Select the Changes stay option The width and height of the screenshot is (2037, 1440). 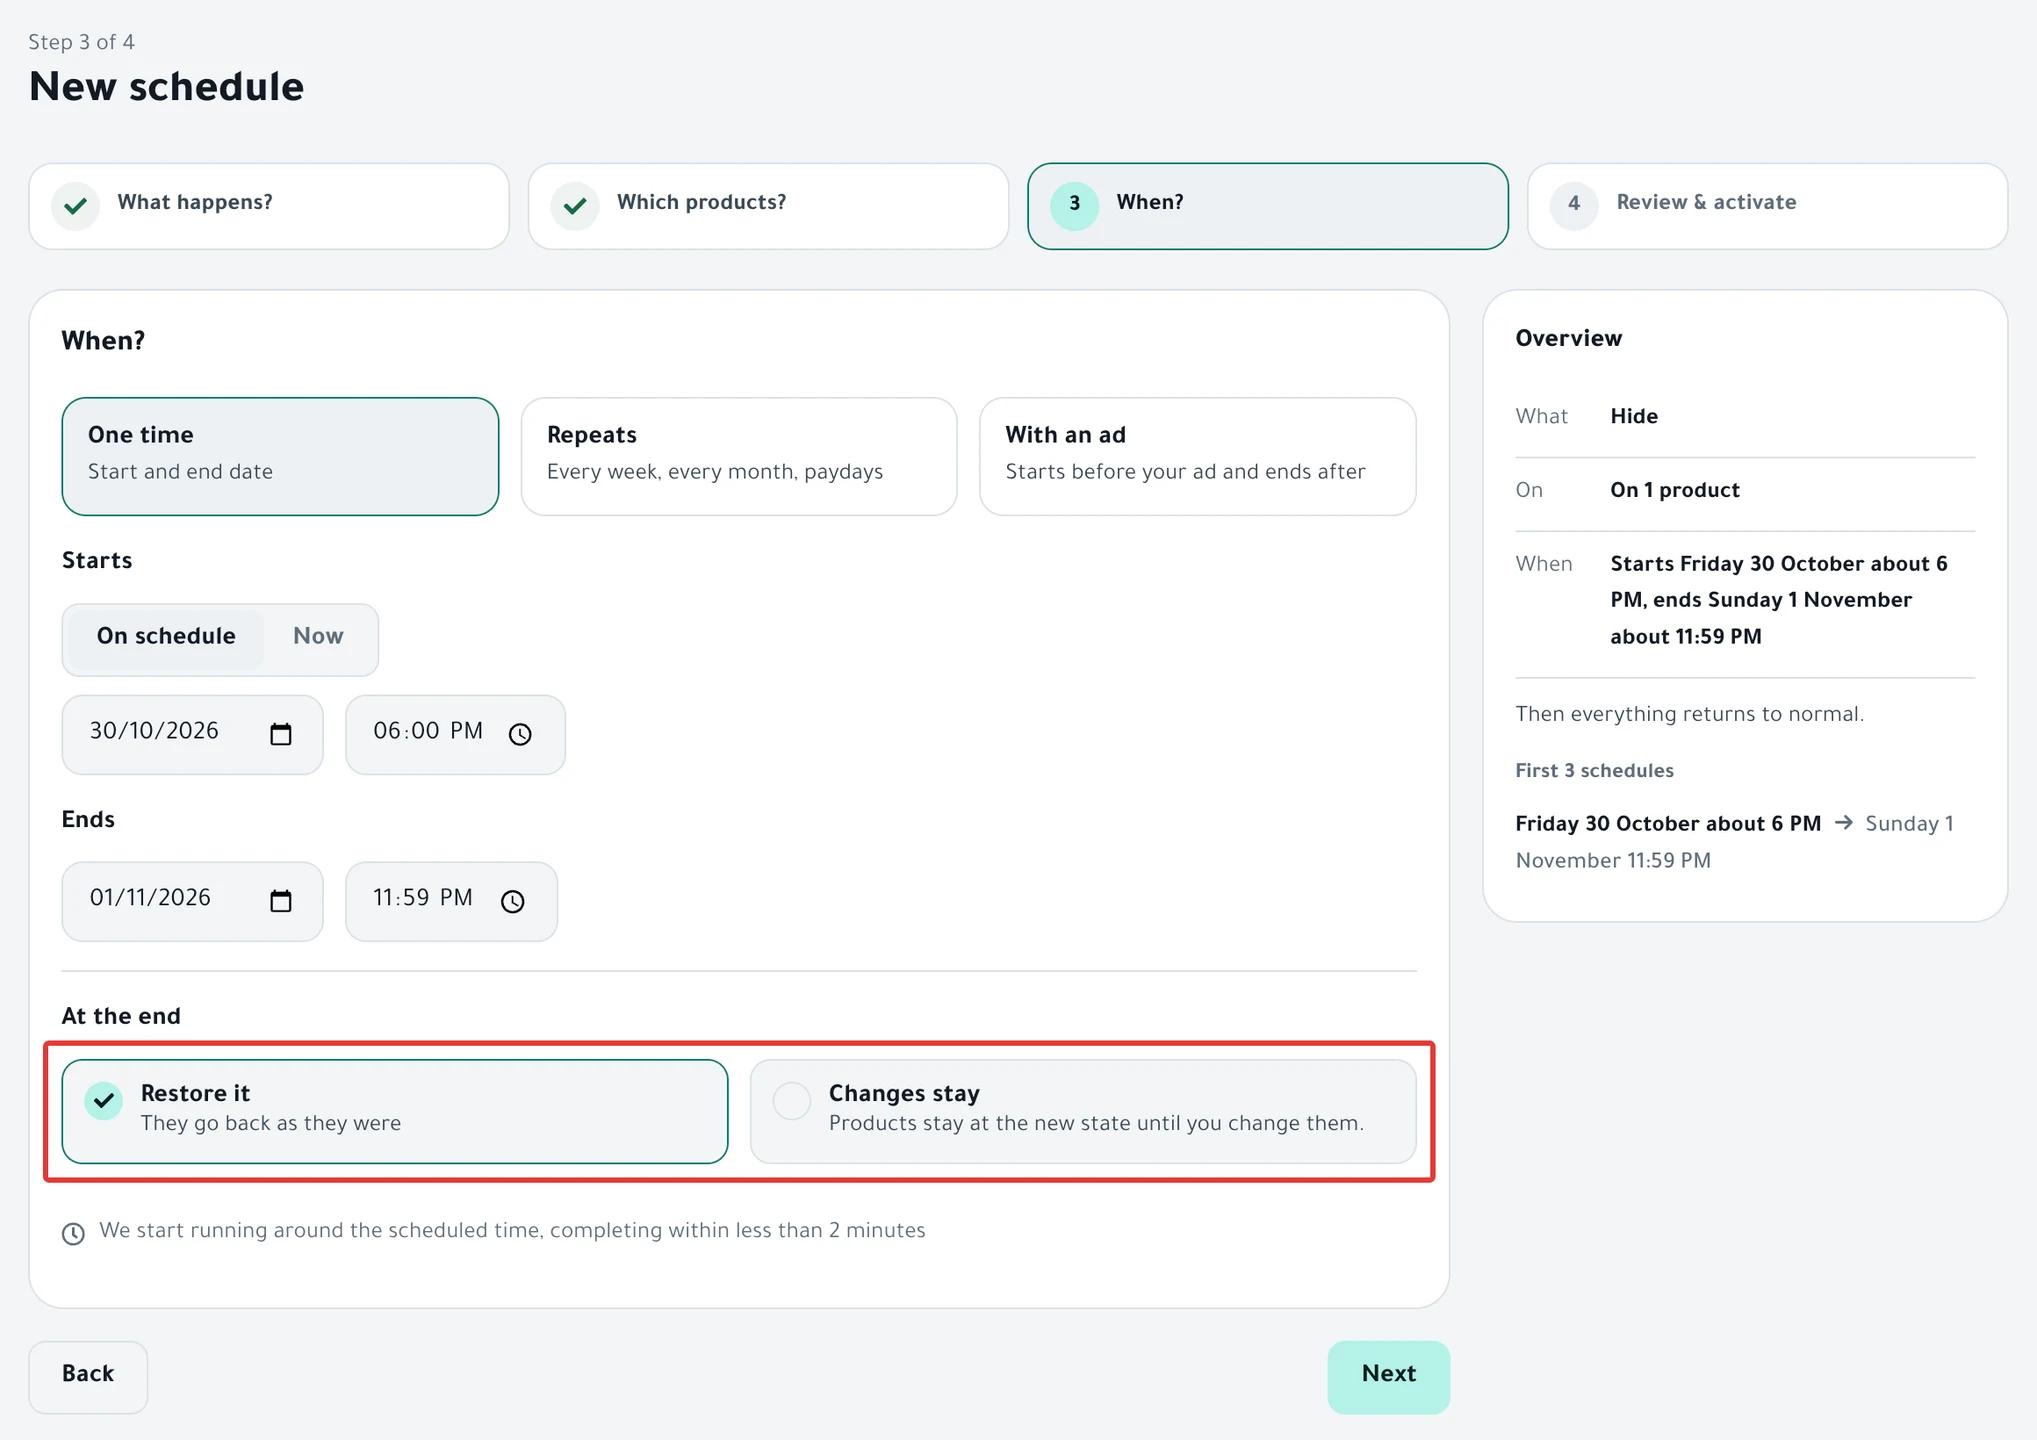click(1083, 1111)
